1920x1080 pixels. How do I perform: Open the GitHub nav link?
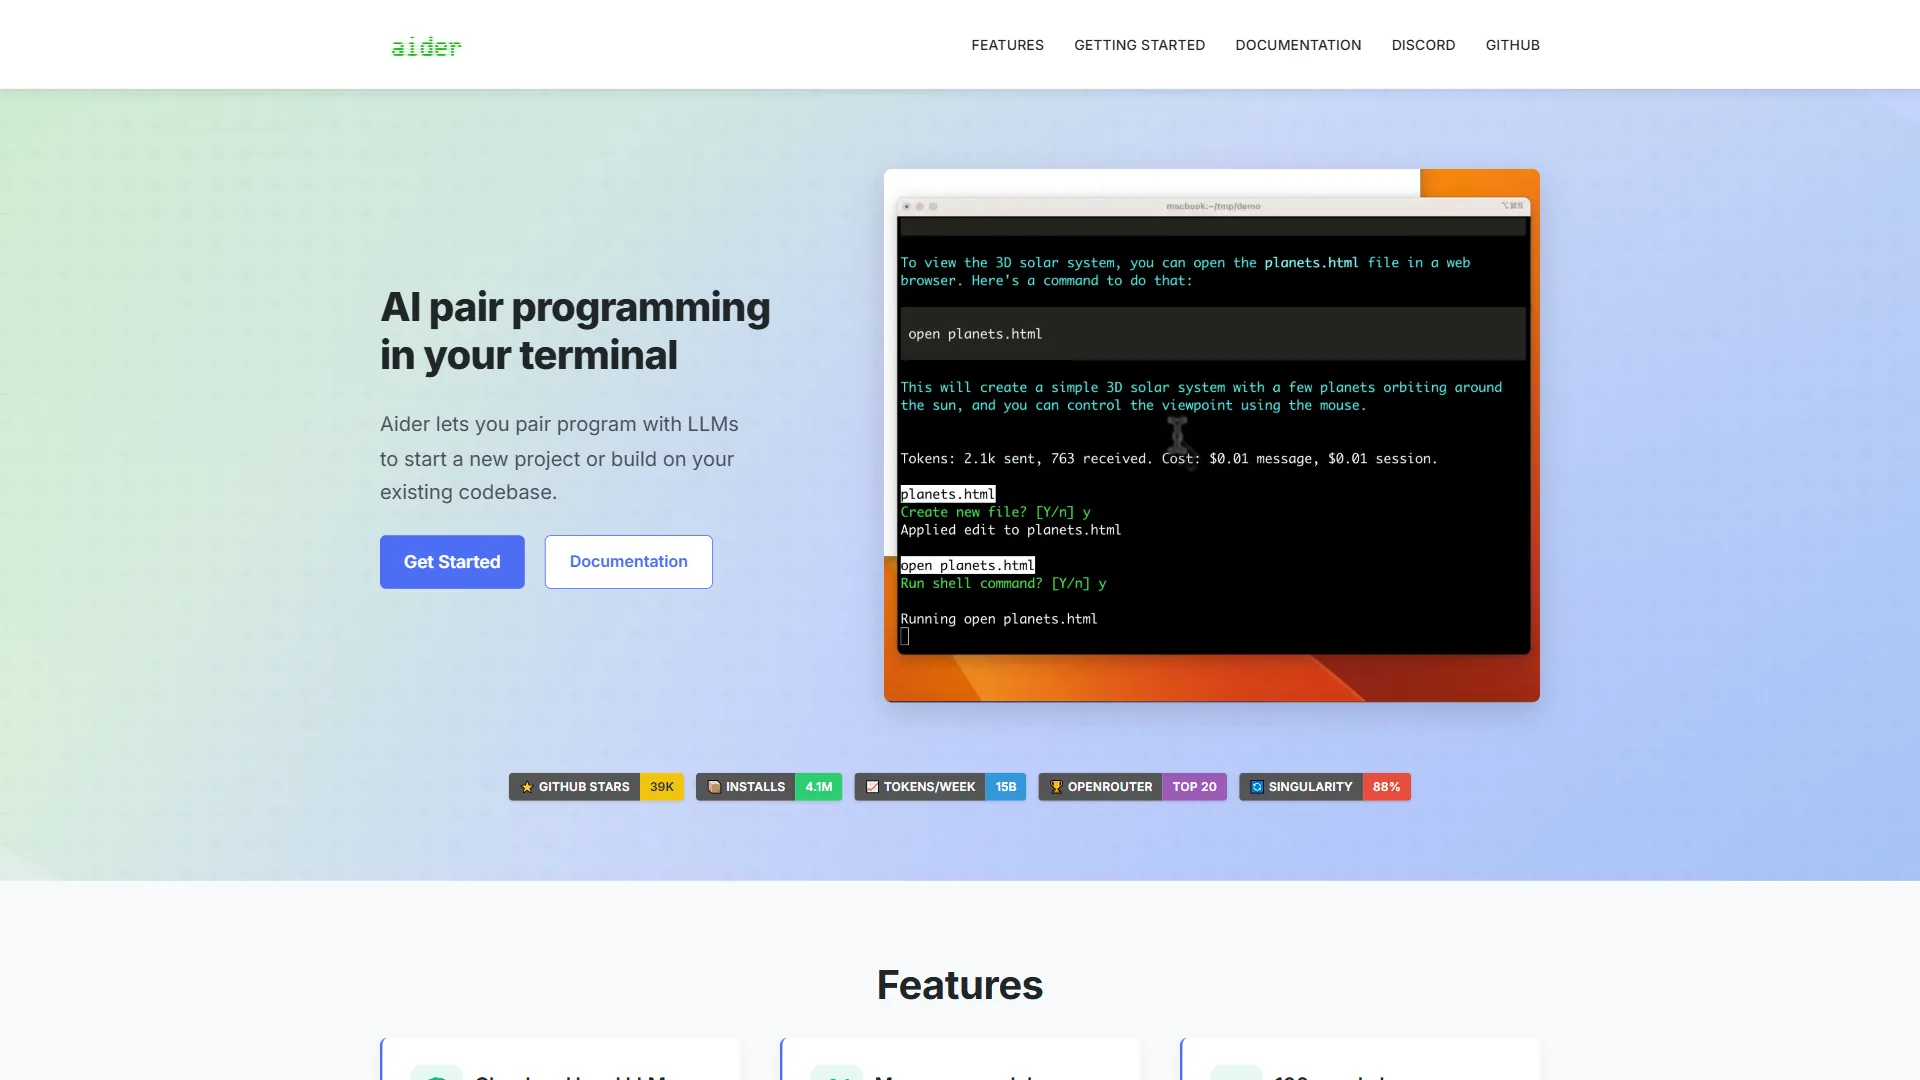tap(1512, 45)
